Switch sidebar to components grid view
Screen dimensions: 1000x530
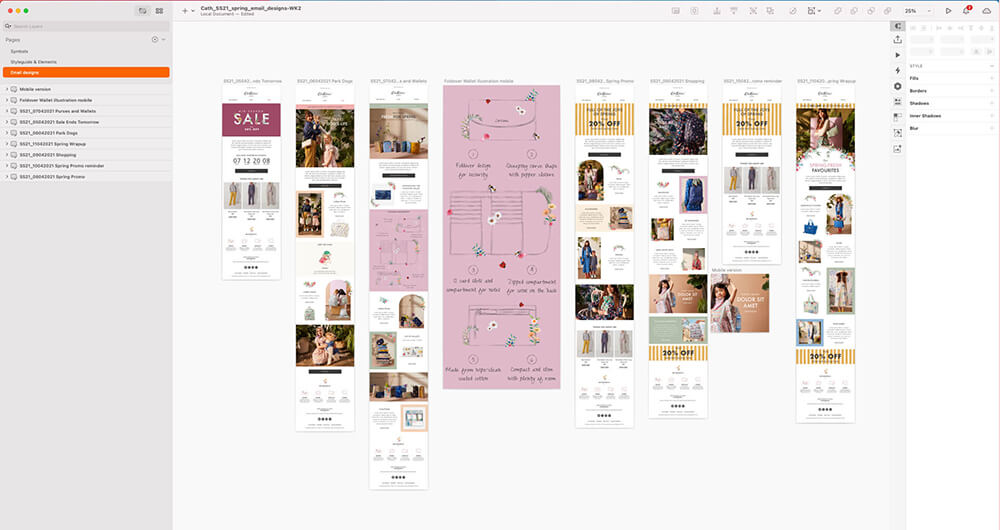coord(159,10)
